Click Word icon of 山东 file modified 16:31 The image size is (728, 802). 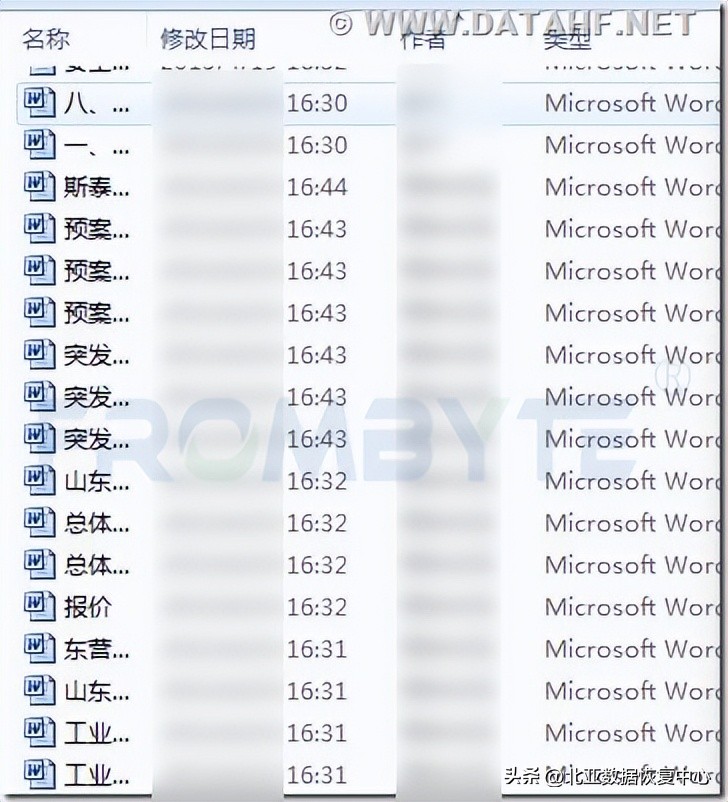coord(39,690)
